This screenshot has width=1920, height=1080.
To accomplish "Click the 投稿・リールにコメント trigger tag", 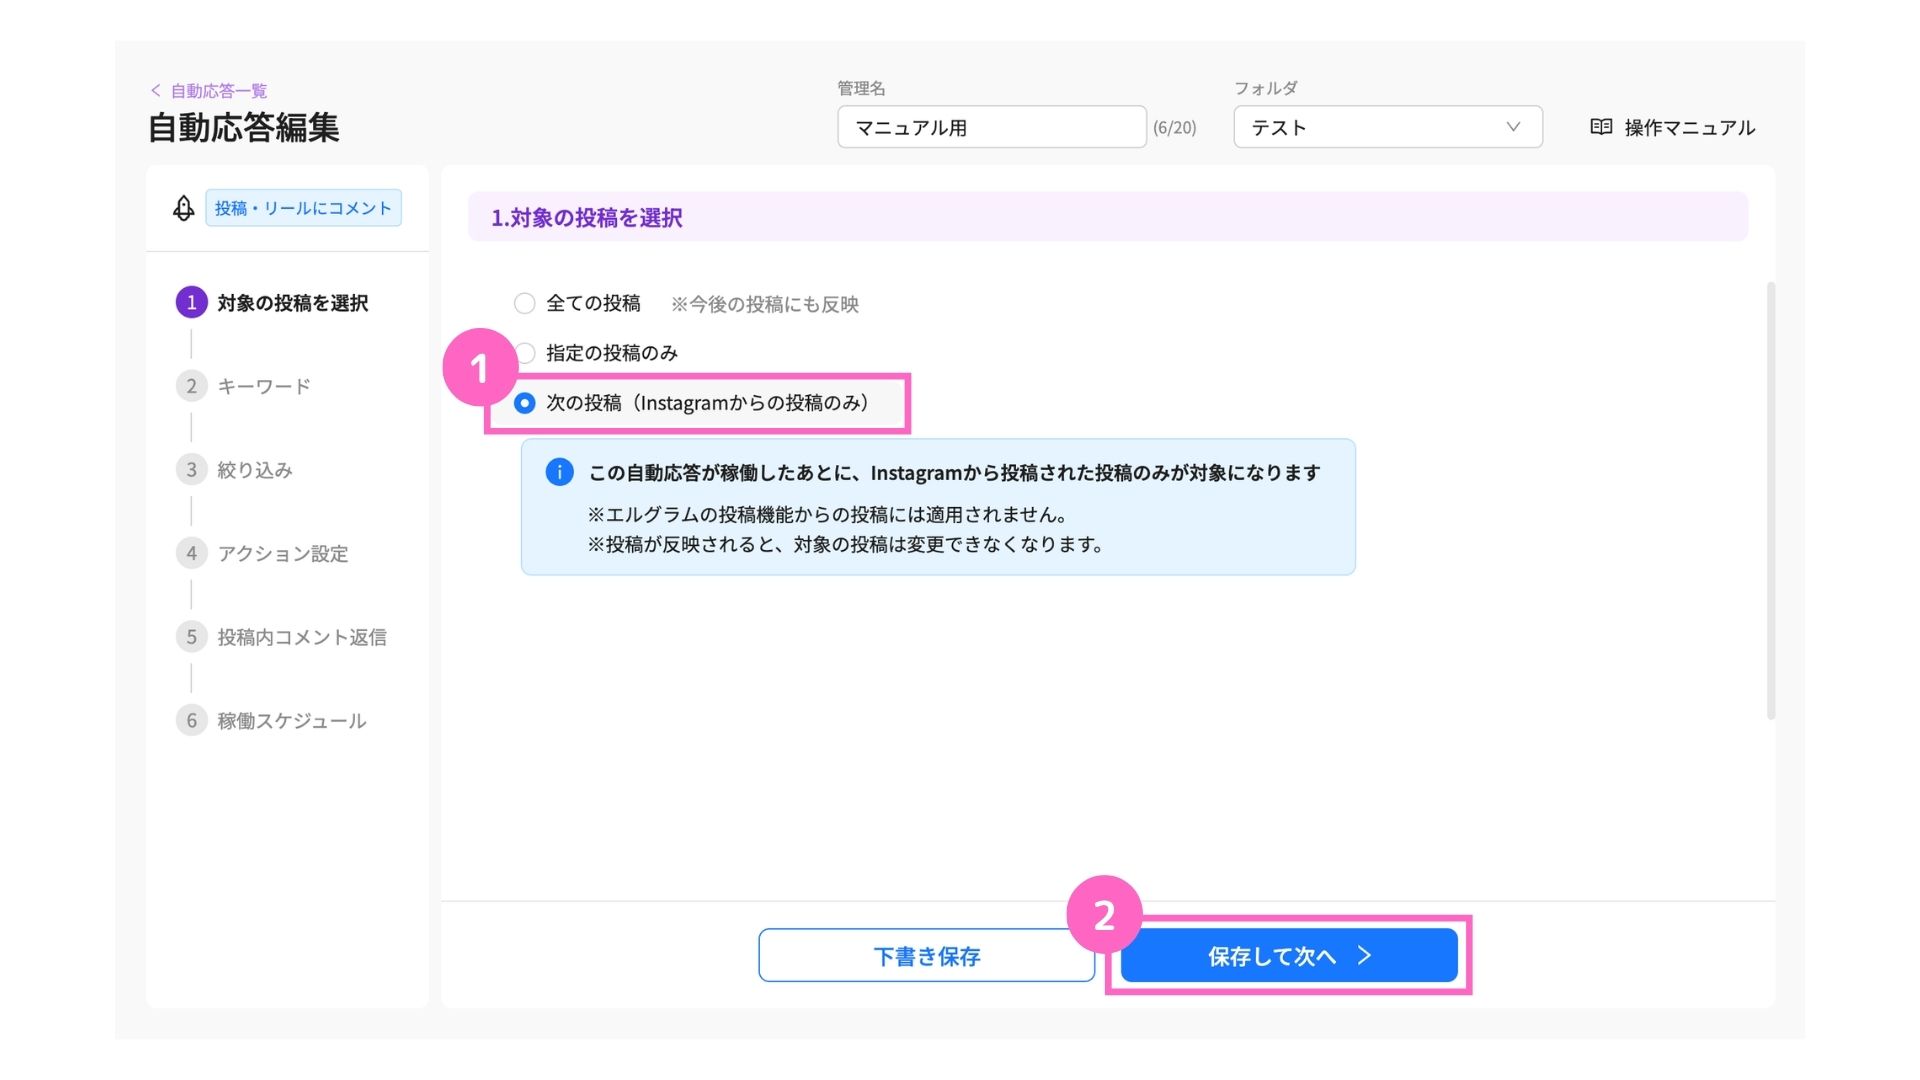I will [303, 208].
